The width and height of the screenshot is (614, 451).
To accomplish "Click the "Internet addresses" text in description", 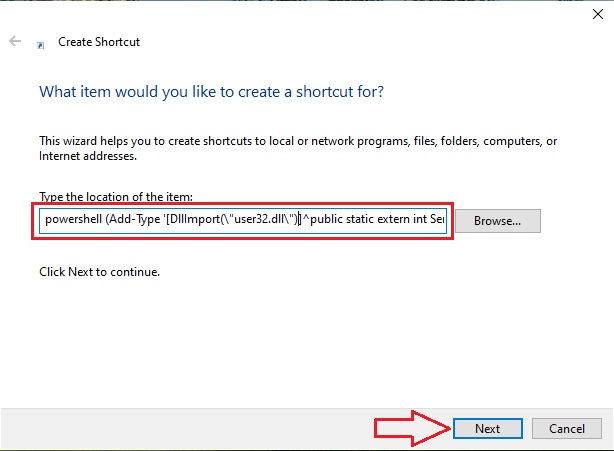I will click(87, 156).
